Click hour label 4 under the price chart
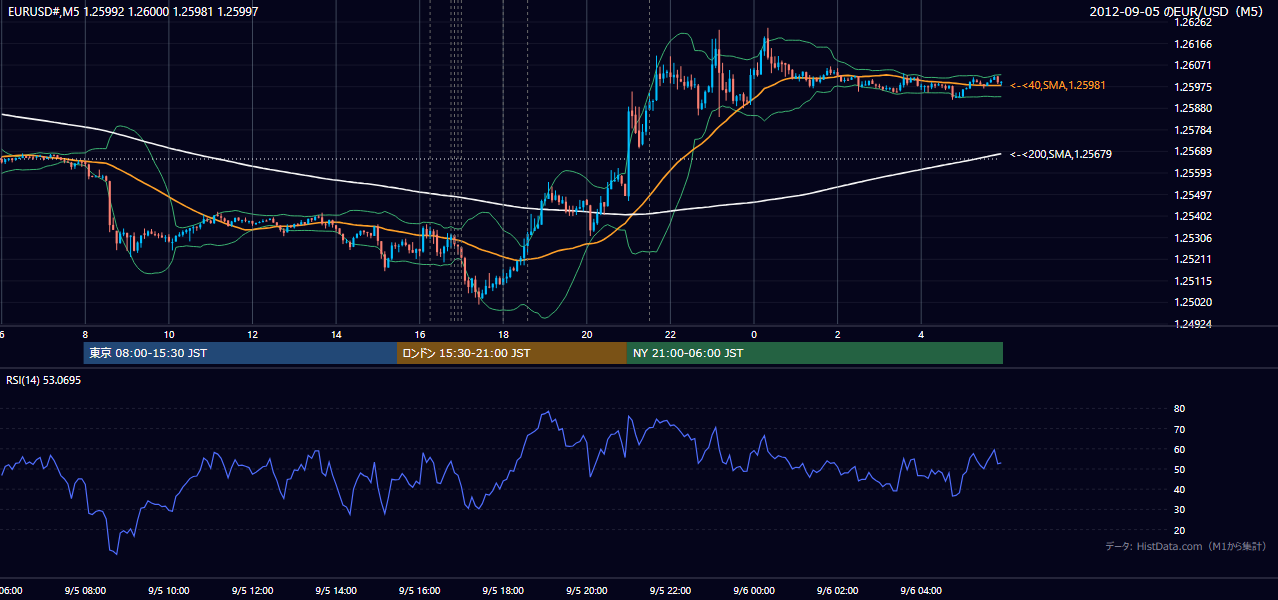Viewport: 1278px width, 600px height. click(x=921, y=334)
